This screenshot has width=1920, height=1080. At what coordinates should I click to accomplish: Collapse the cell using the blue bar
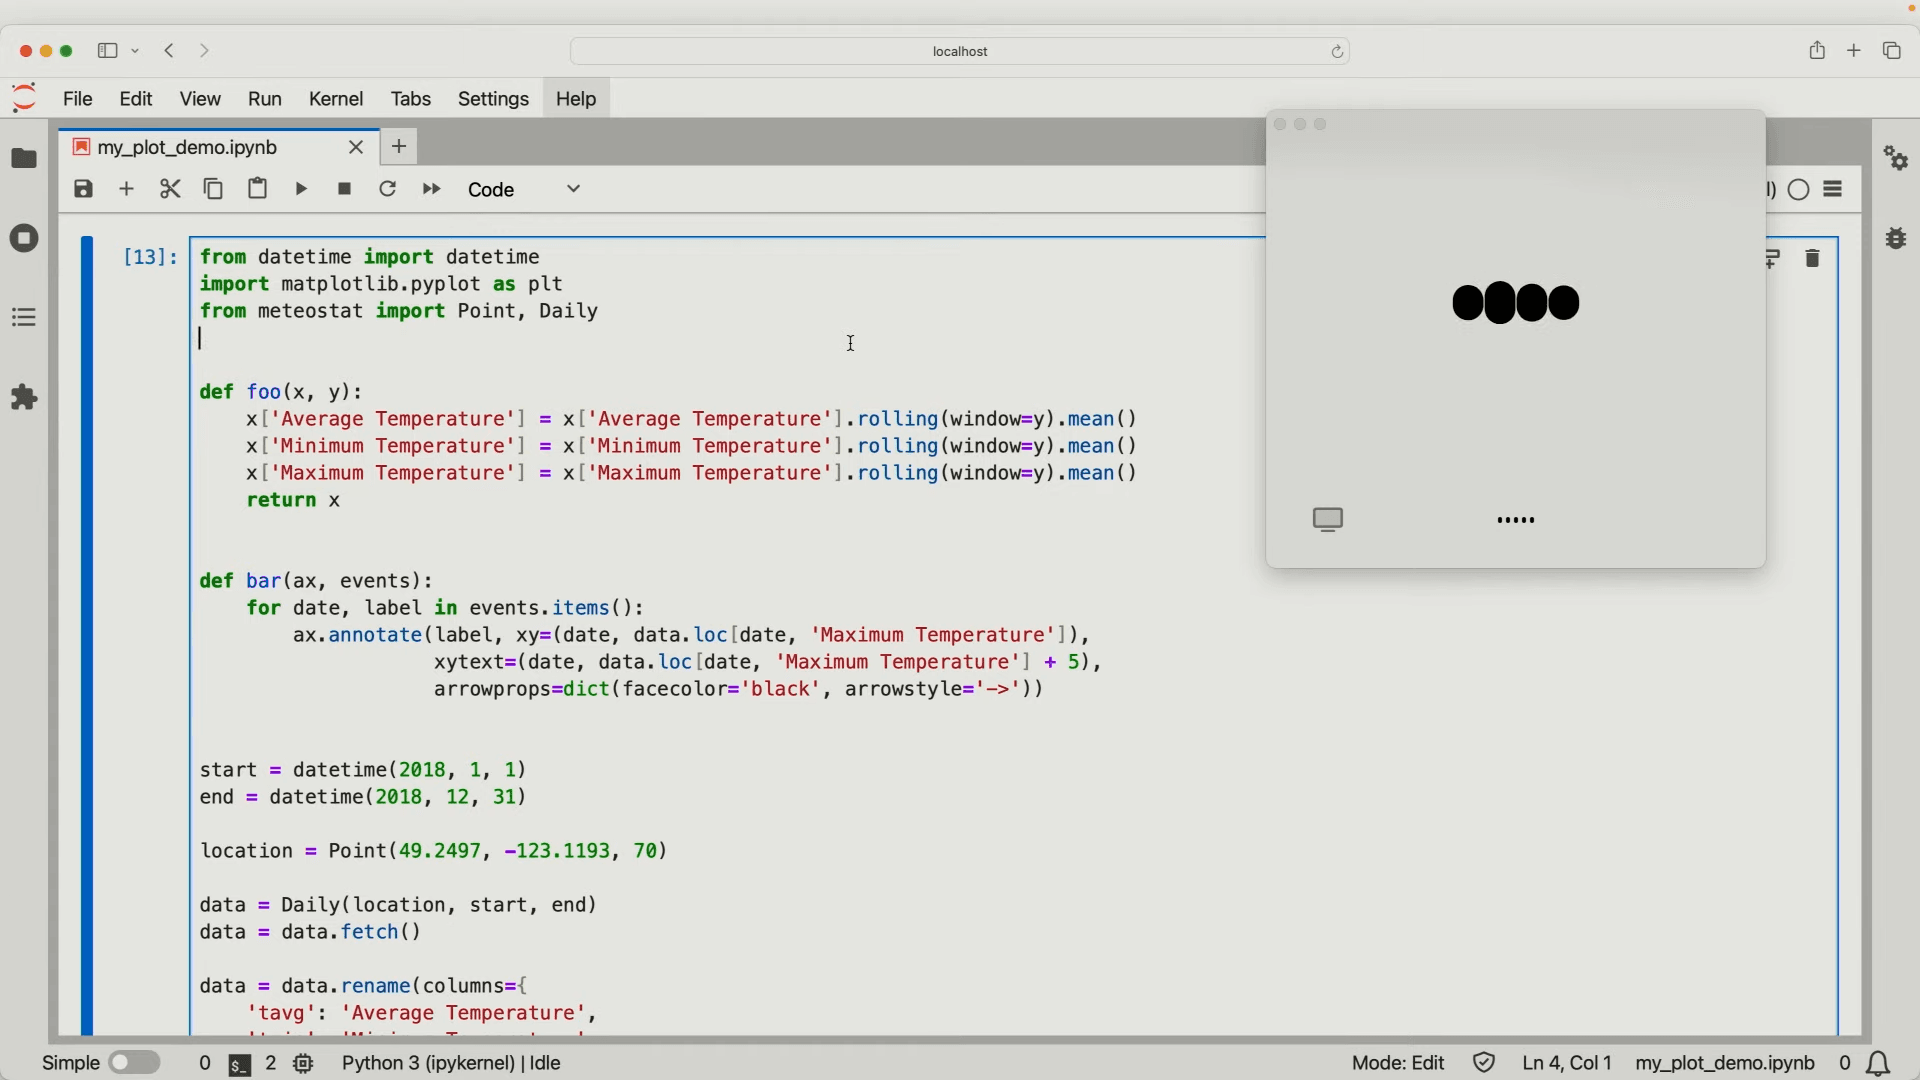pos(87,635)
